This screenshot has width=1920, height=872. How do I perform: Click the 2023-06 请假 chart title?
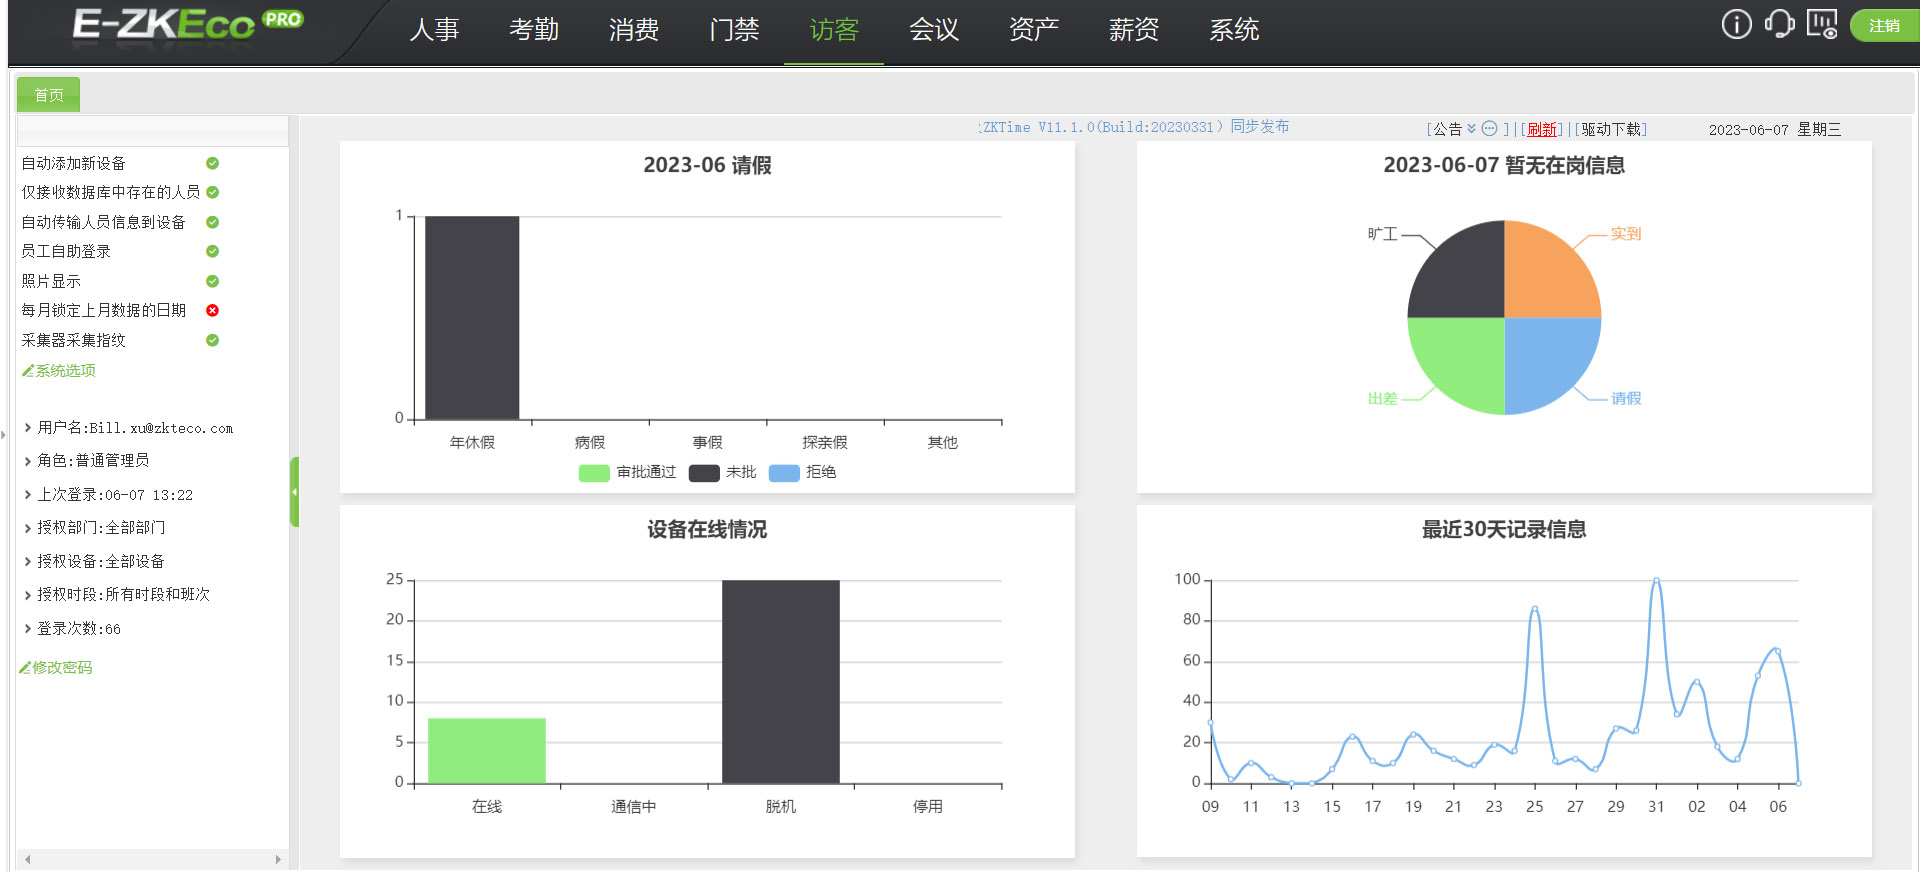click(707, 165)
